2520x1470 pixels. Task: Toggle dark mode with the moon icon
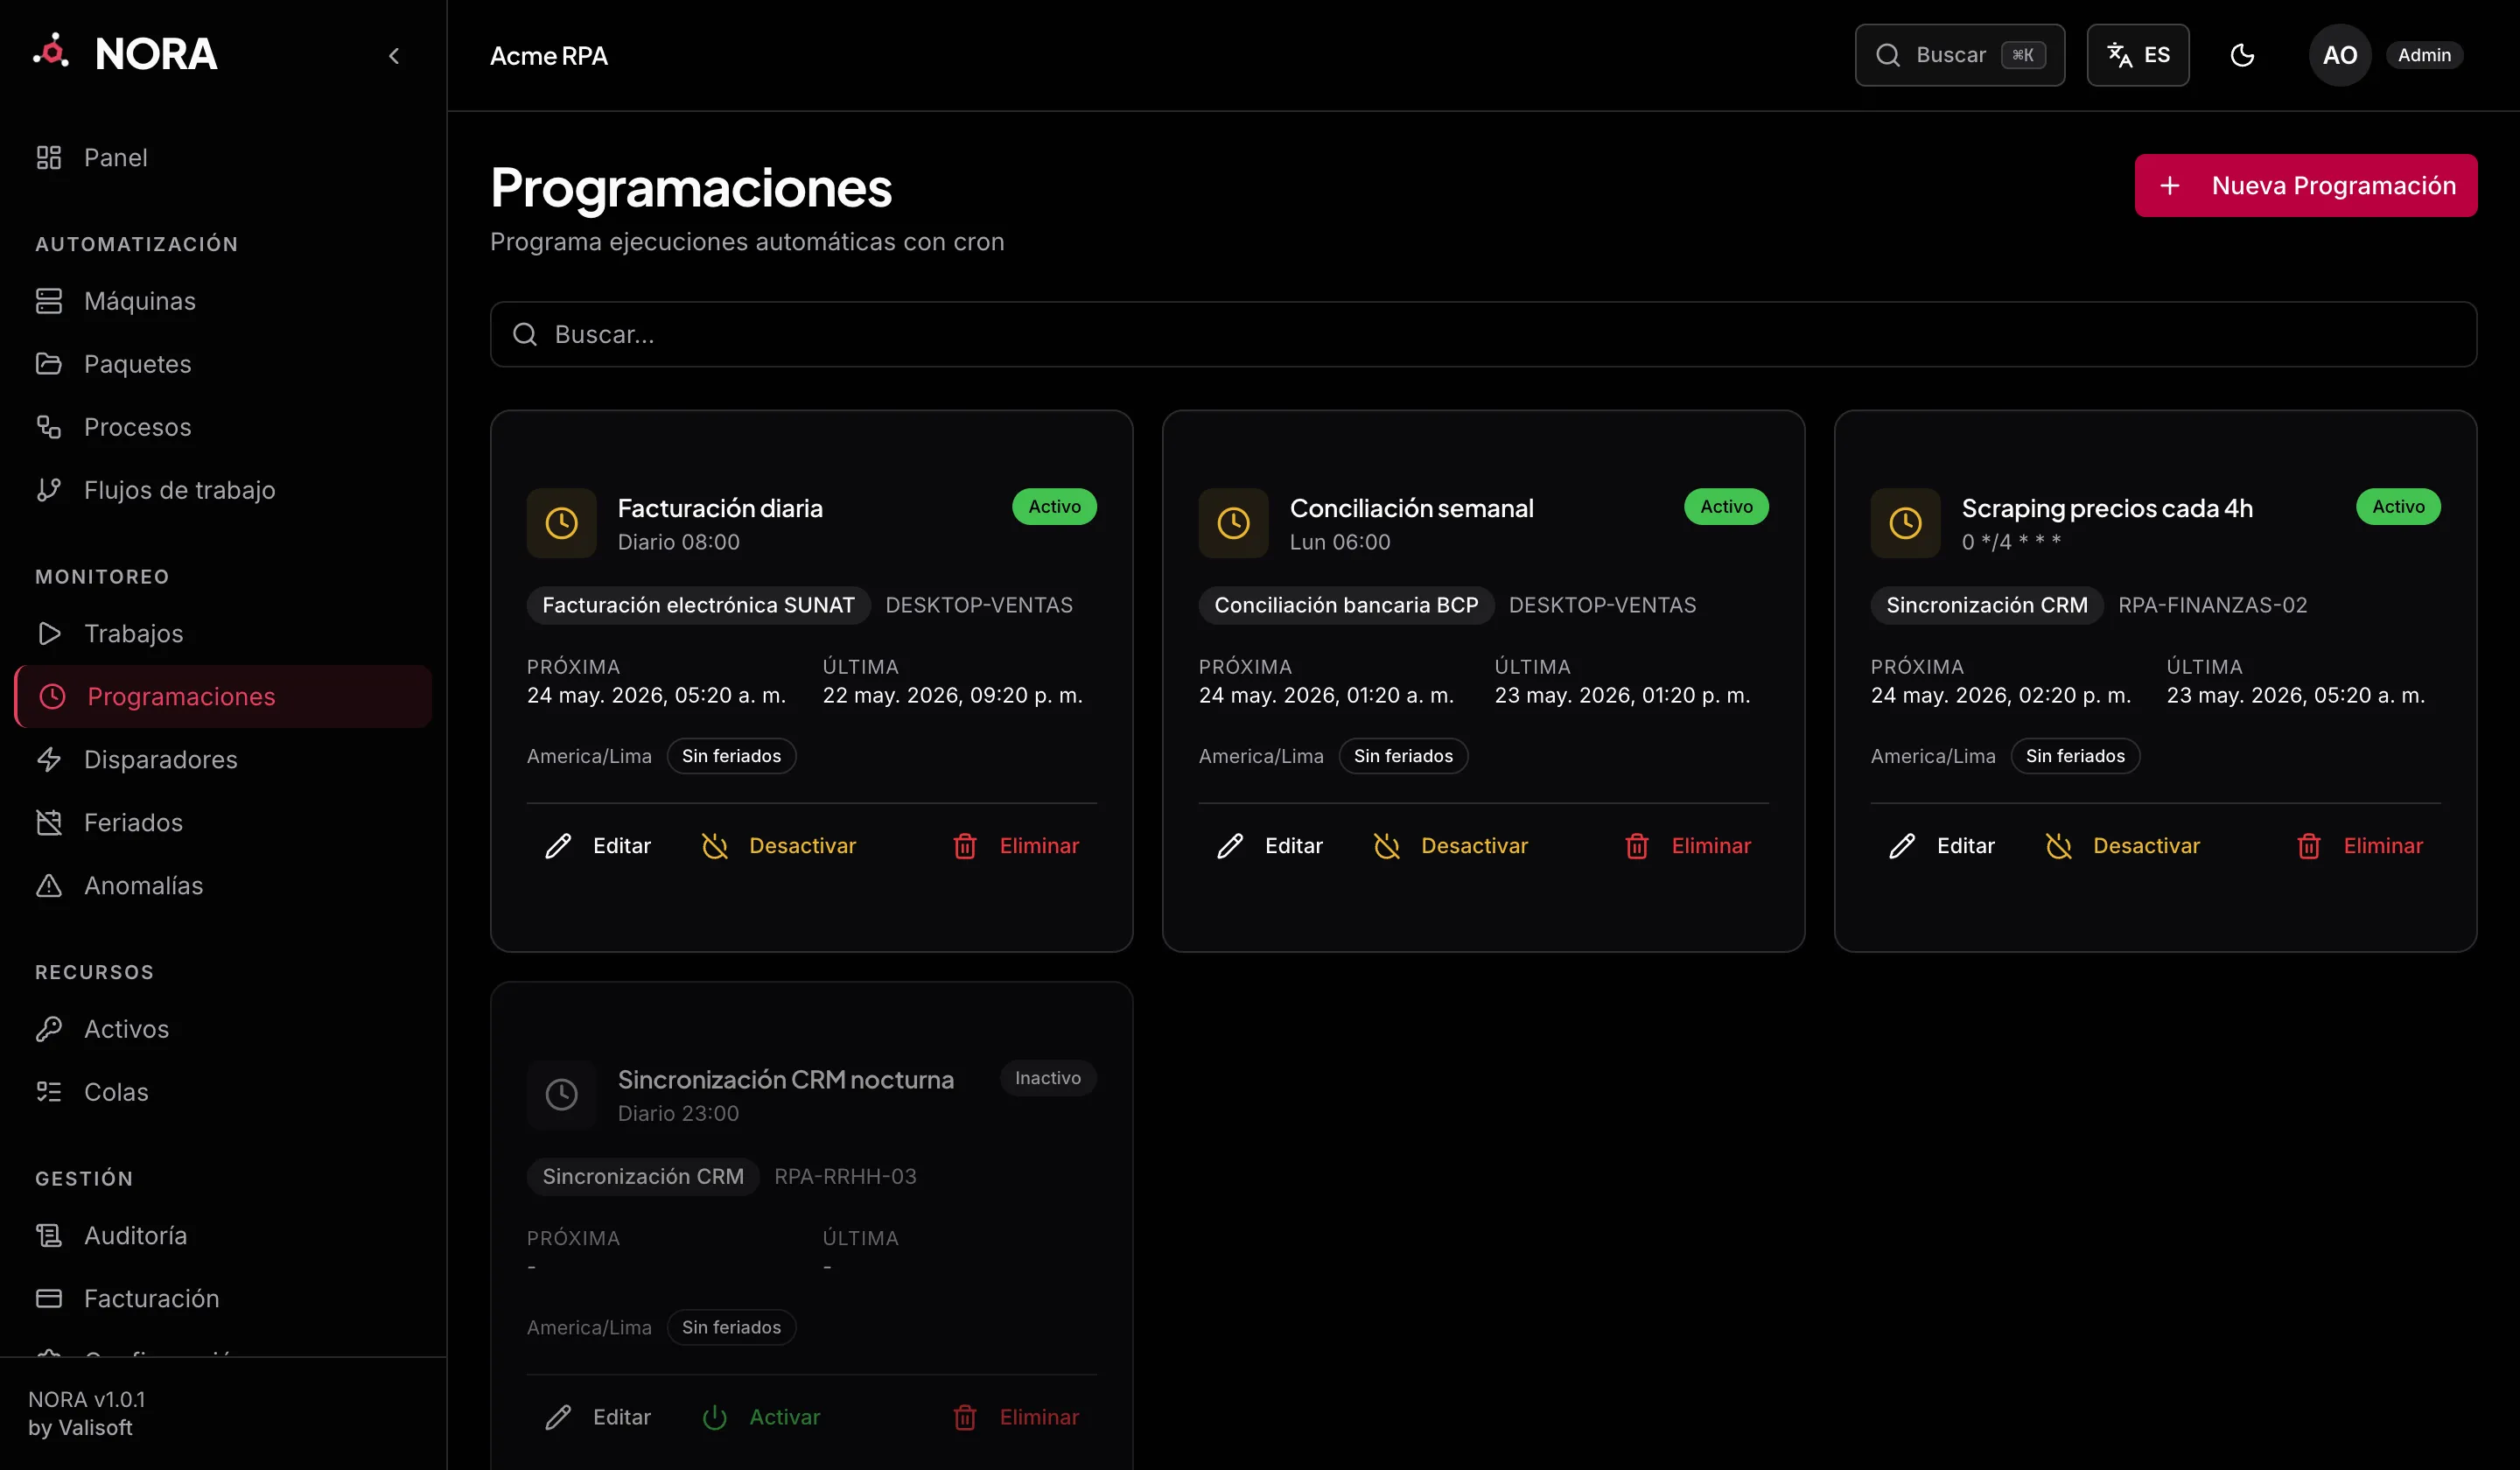tap(2242, 55)
